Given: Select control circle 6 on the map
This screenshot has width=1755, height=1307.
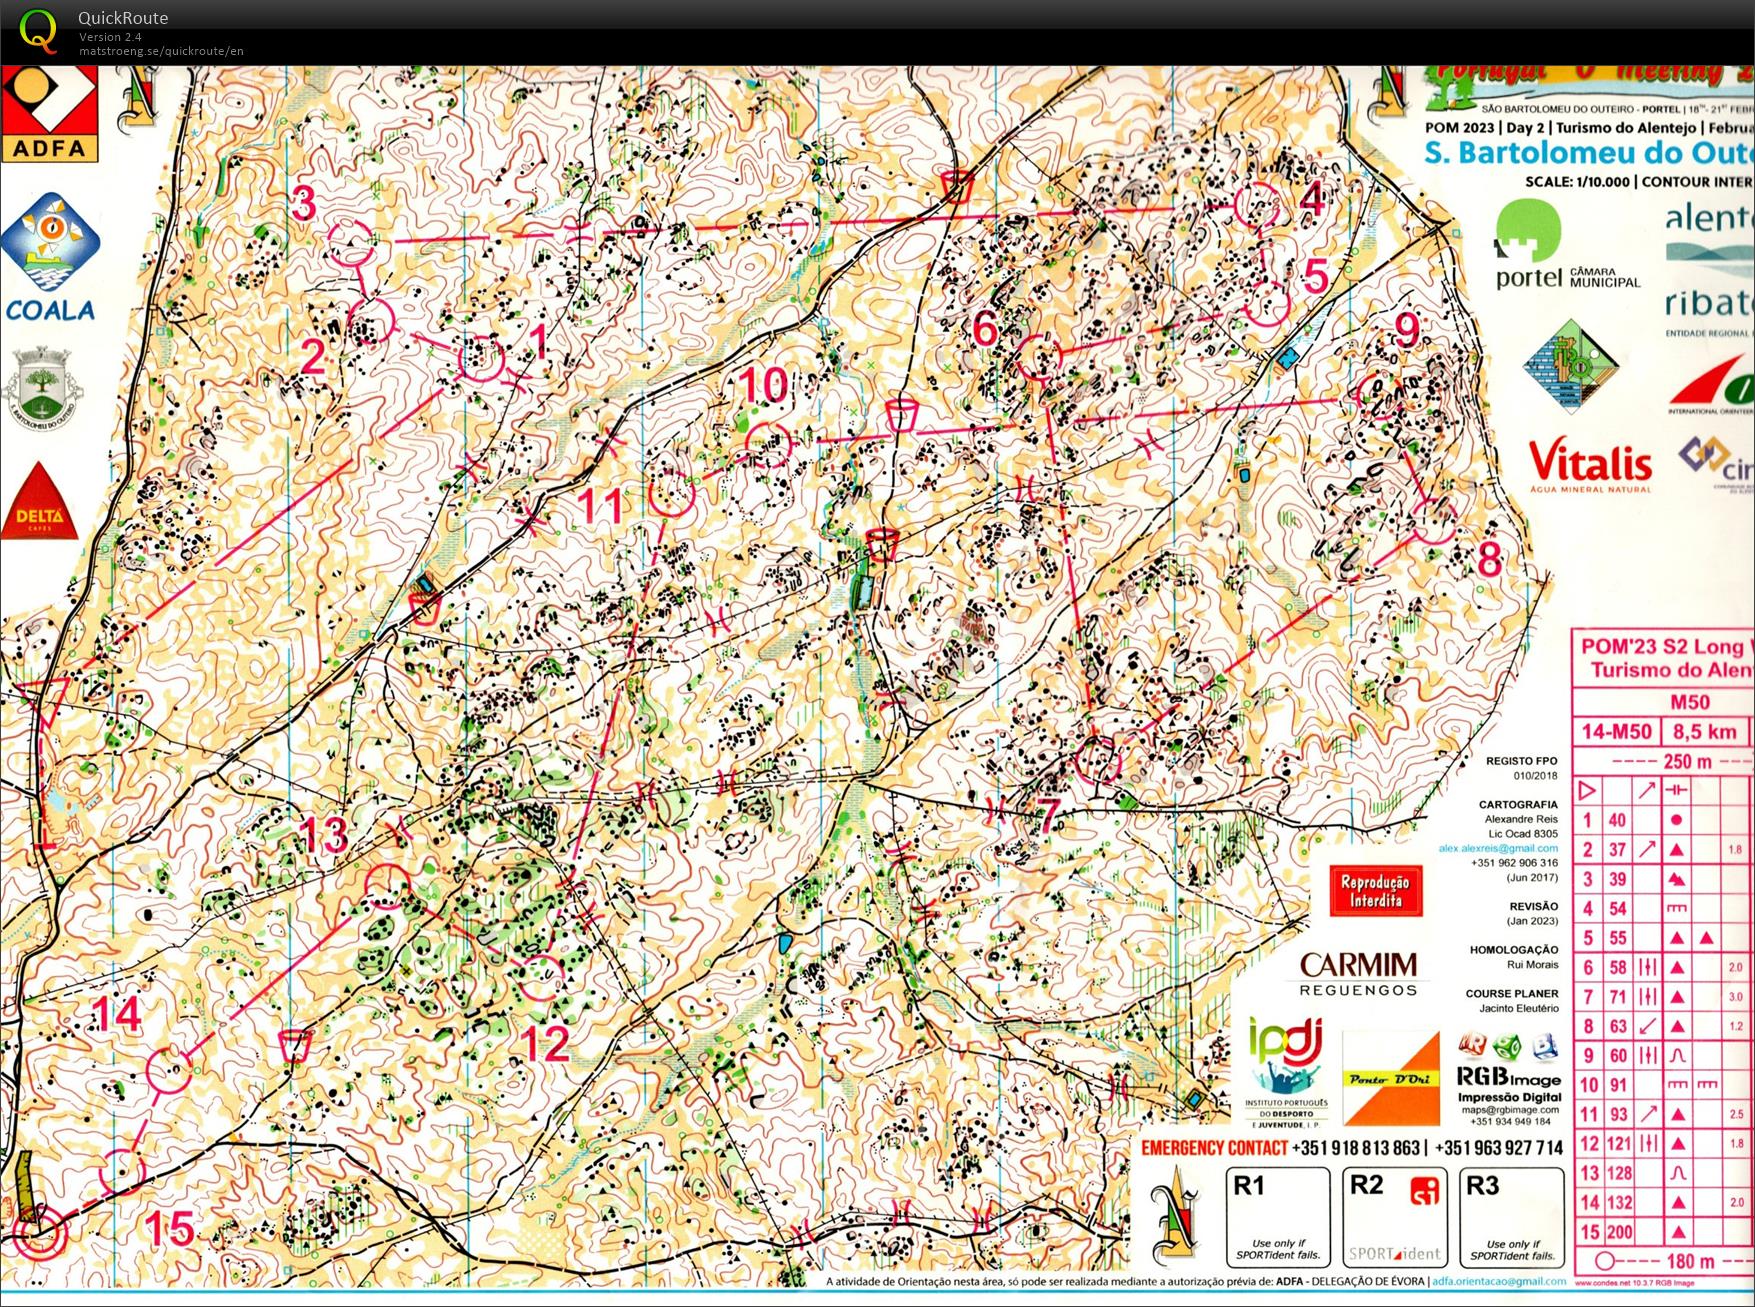Looking at the screenshot, I should 1038,357.
